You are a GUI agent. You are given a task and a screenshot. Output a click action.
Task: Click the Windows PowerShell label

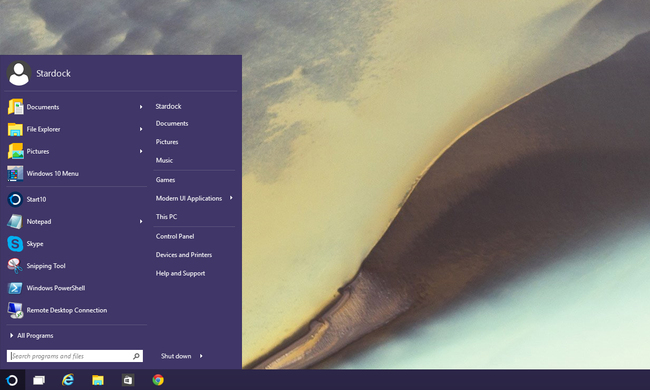pos(56,288)
